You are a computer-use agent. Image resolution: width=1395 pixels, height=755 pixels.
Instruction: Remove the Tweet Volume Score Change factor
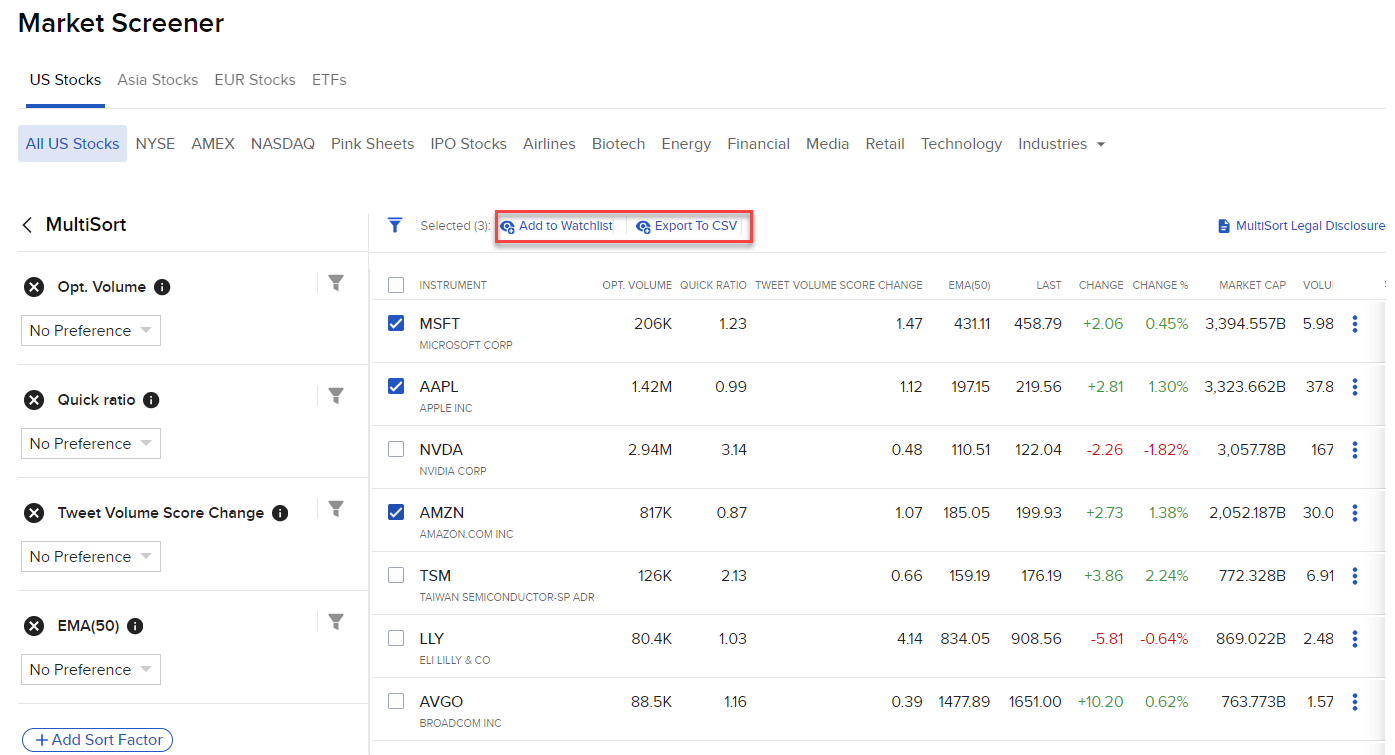pos(33,513)
